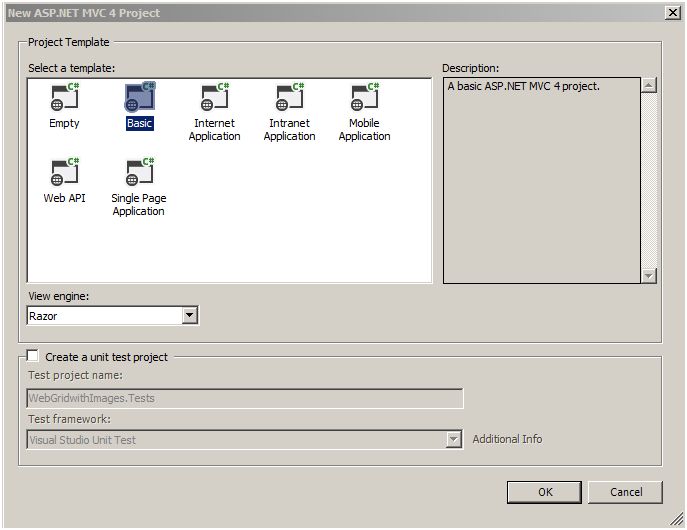Viewport: 687px width, 530px height.
Task: Choose the Intranet Application template icon
Action: (290, 96)
